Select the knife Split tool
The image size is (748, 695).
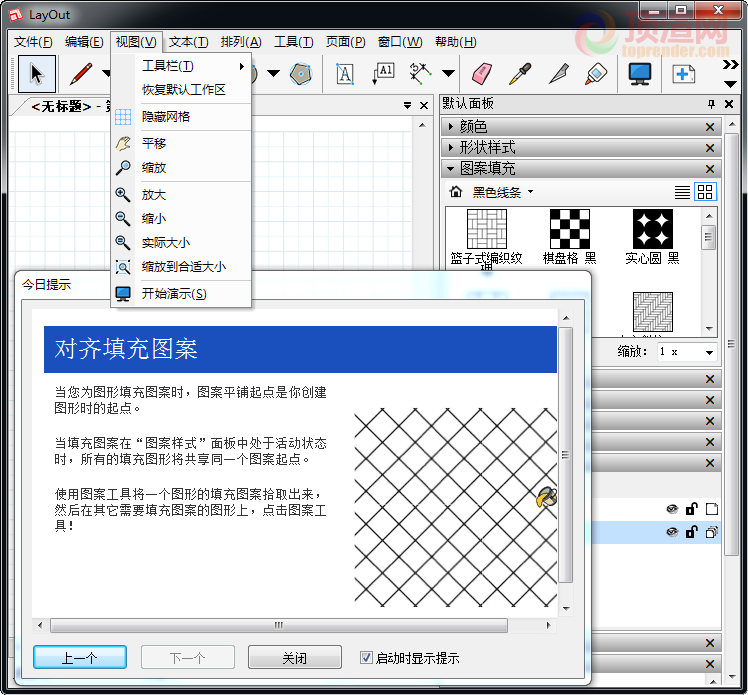coord(559,74)
